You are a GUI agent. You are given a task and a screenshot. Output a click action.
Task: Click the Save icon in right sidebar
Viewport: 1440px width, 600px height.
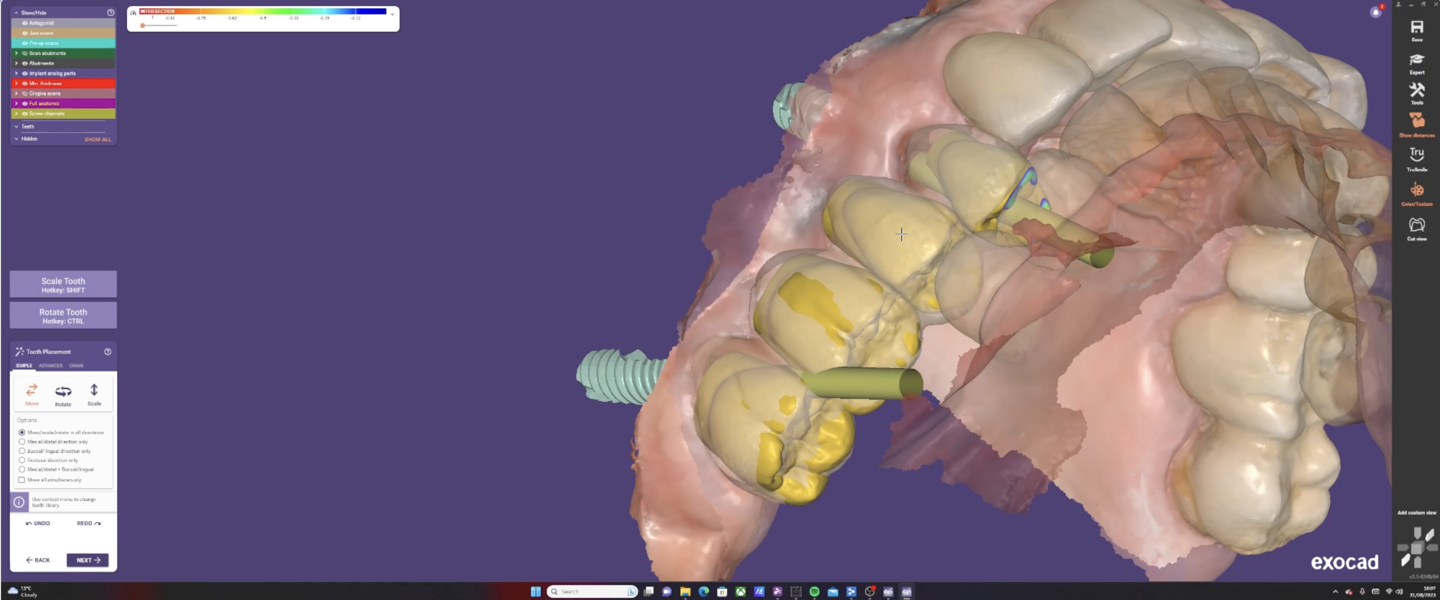click(1416, 29)
